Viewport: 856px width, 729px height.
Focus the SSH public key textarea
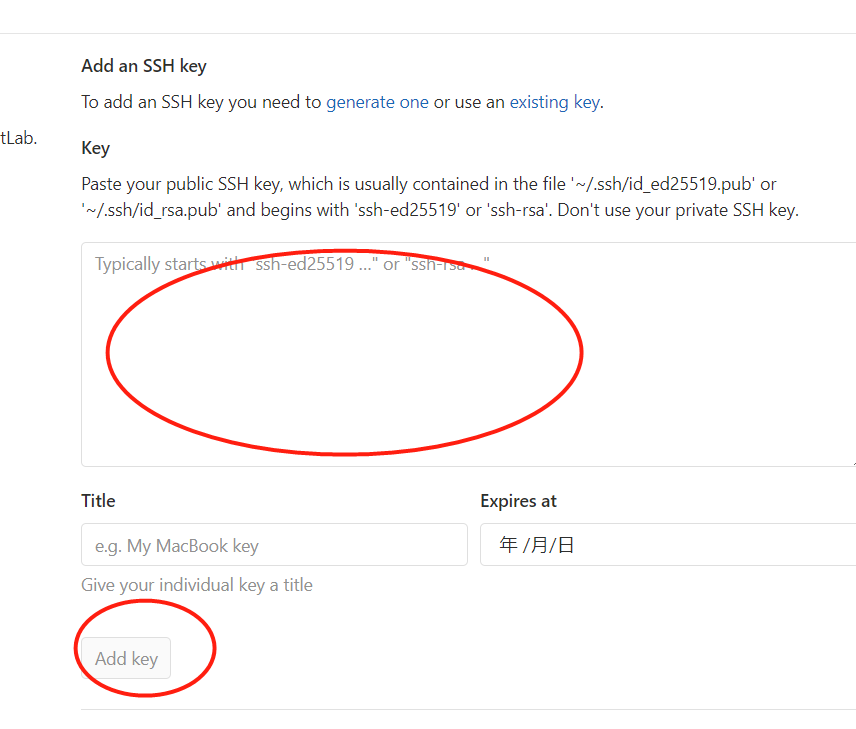(468, 354)
